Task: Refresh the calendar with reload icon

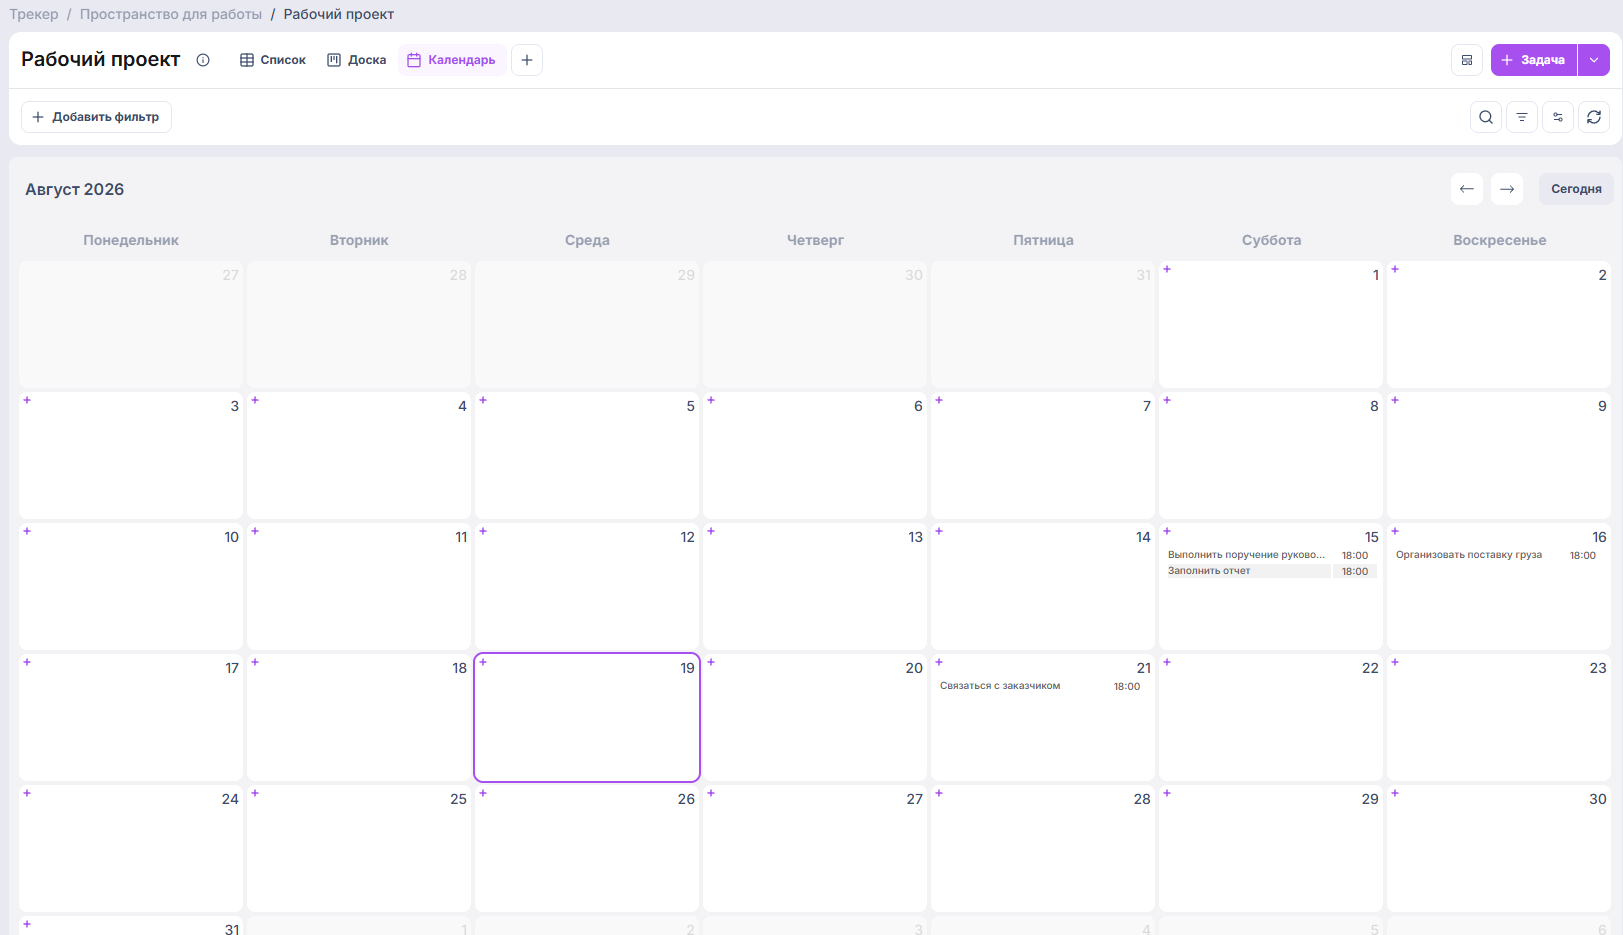Action: pyautogui.click(x=1594, y=117)
